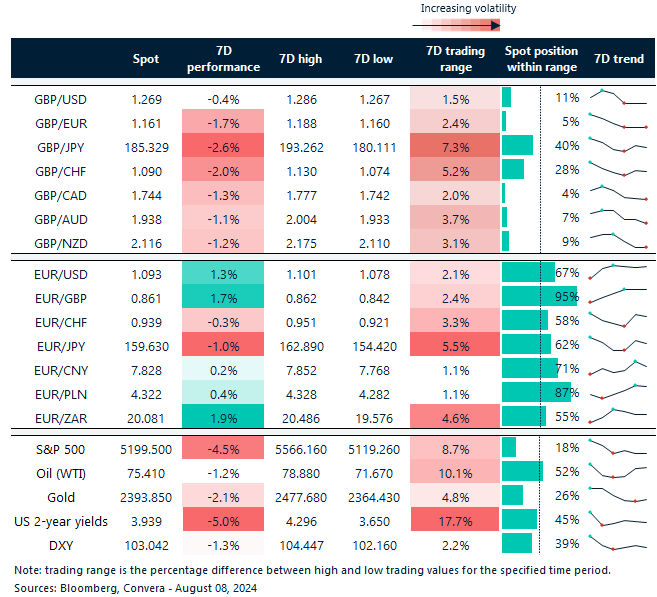The height and width of the screenshot is (597, 657).
Task: Select the EUR/CHF row label
Action: [x=61, y=323]
